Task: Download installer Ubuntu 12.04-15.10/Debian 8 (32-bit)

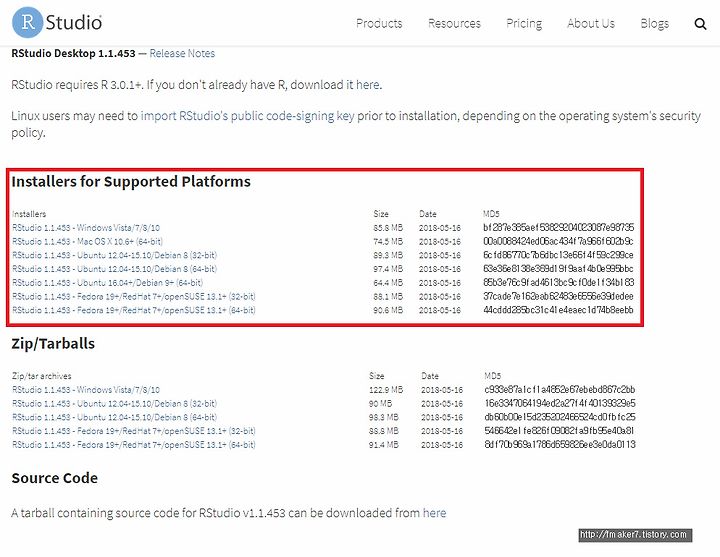Action: pyautogui.click(x=114, y=255)
